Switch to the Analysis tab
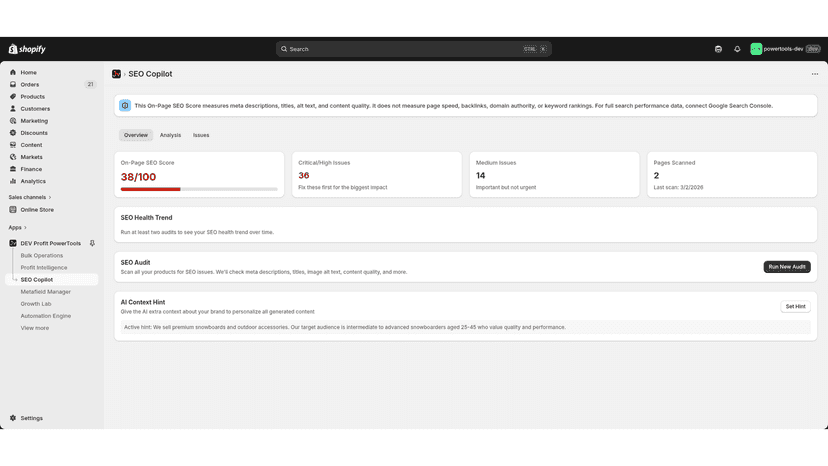The width and height of the screenshot is (828, 466). [x=170, y=135]
